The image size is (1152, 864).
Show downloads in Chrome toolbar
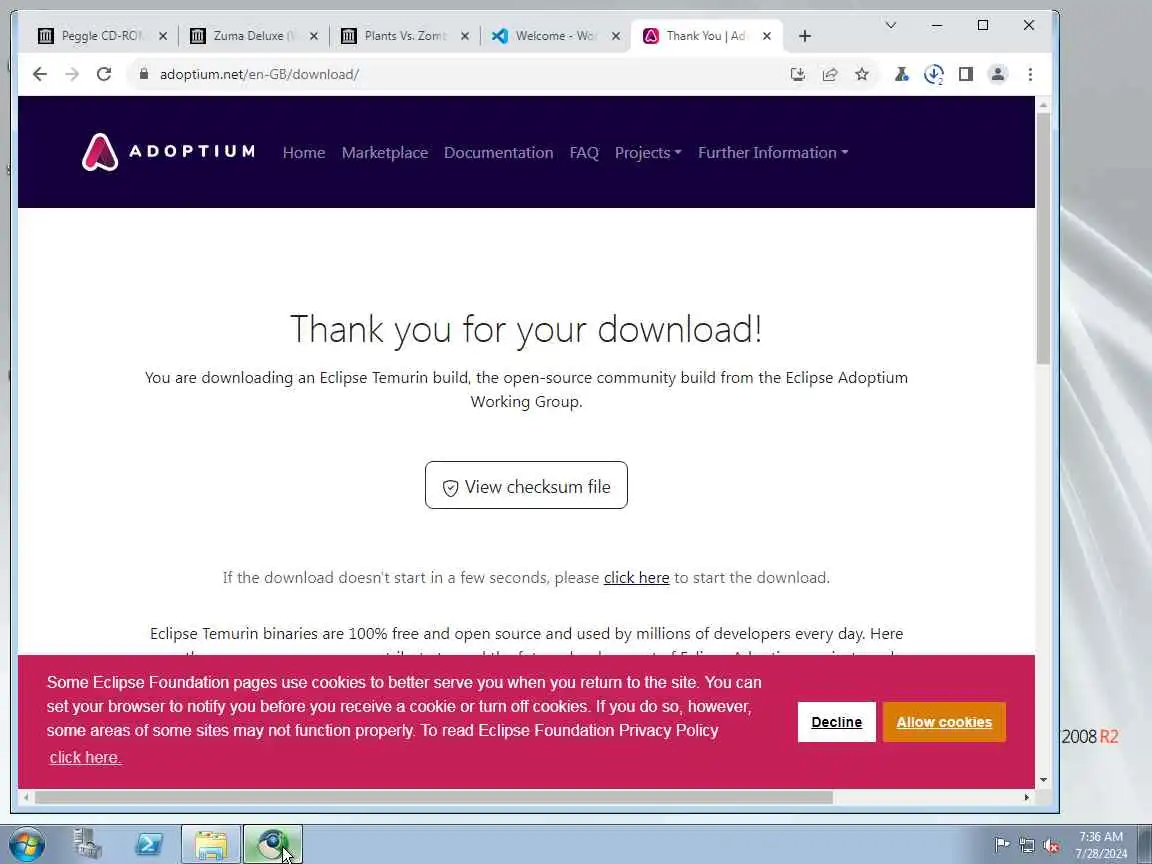pyautogui.click(x=934, y=74)
